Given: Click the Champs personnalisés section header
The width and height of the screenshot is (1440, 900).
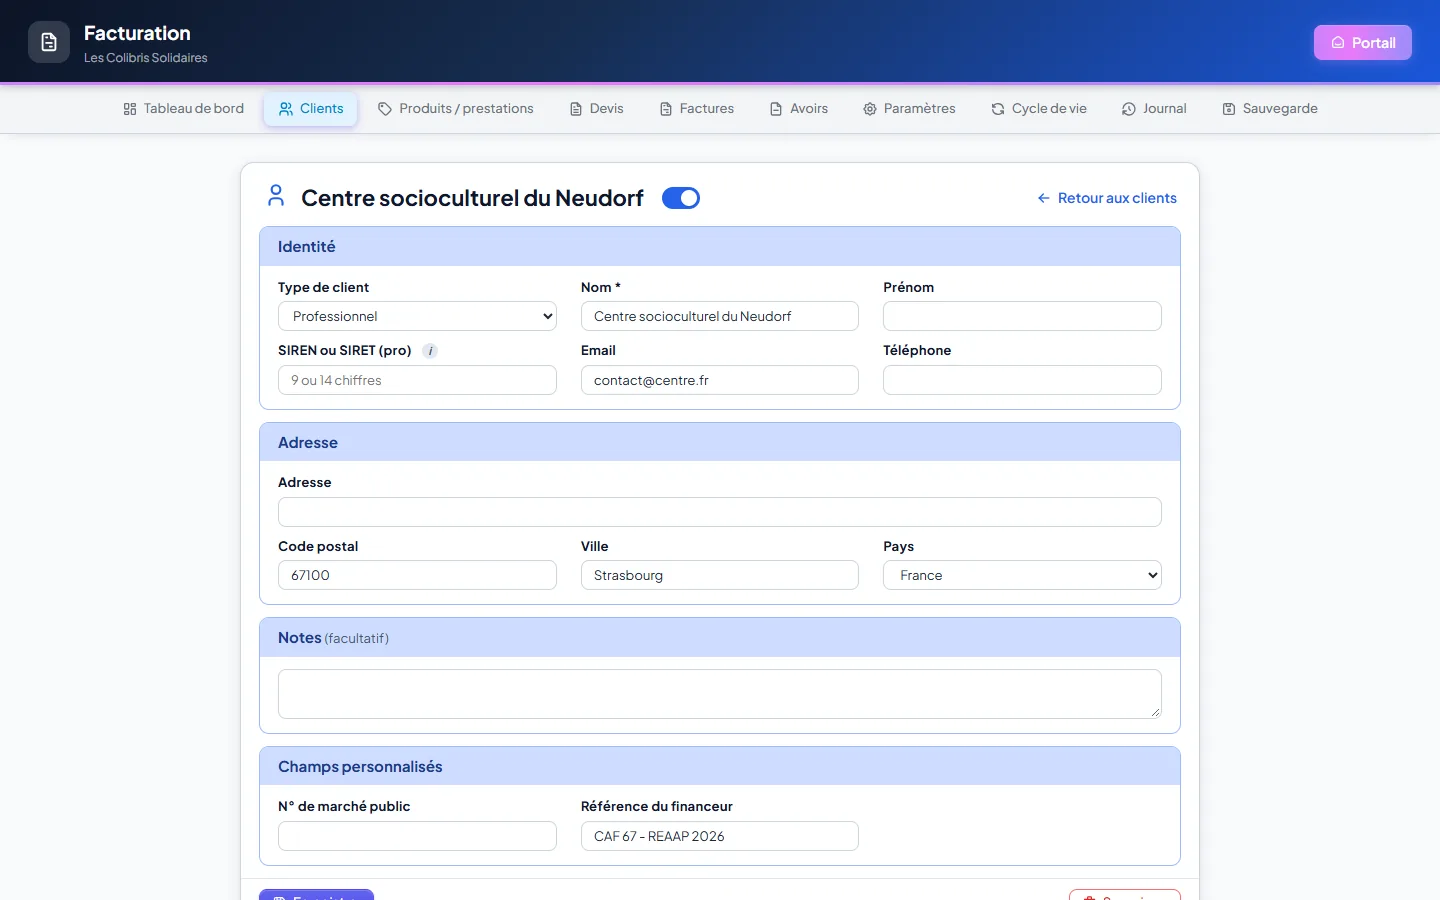Looking at the screenshot, I should 720,767.
